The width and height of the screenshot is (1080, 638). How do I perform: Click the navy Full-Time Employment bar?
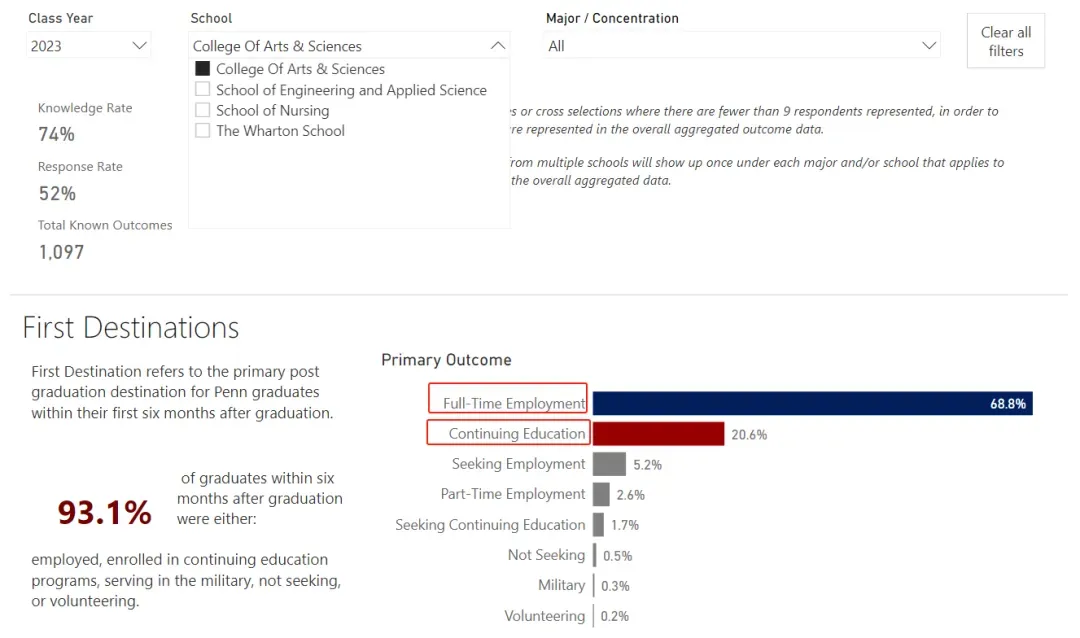coord(812,404)
